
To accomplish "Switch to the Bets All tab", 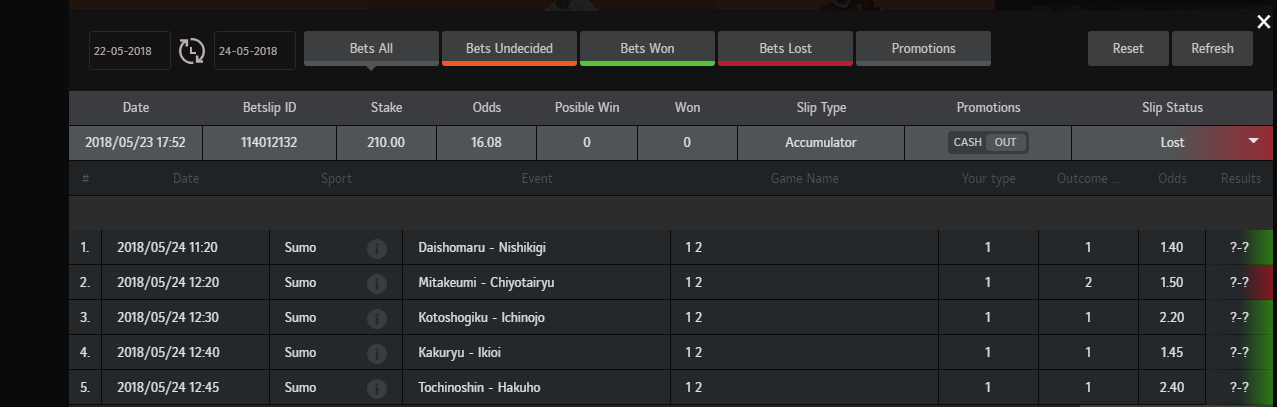I will pos(371,48).
